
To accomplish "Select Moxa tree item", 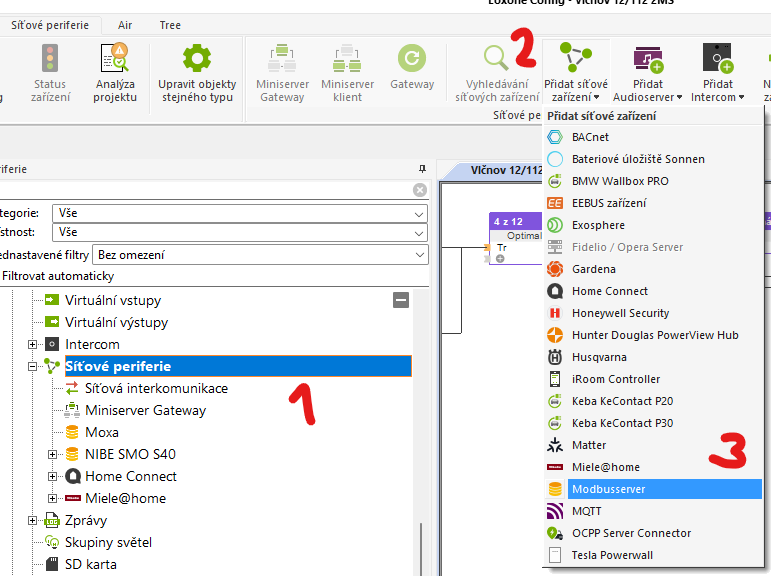I will tap(102, 432).
